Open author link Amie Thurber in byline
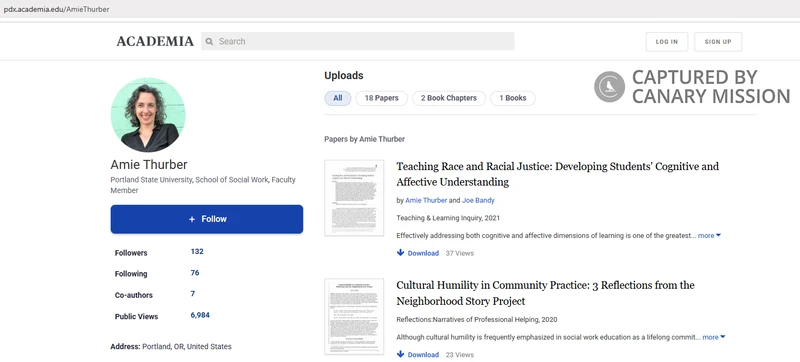Image resolution: width=800 pixels, height=362 pixels. click(x=426, y=200)
